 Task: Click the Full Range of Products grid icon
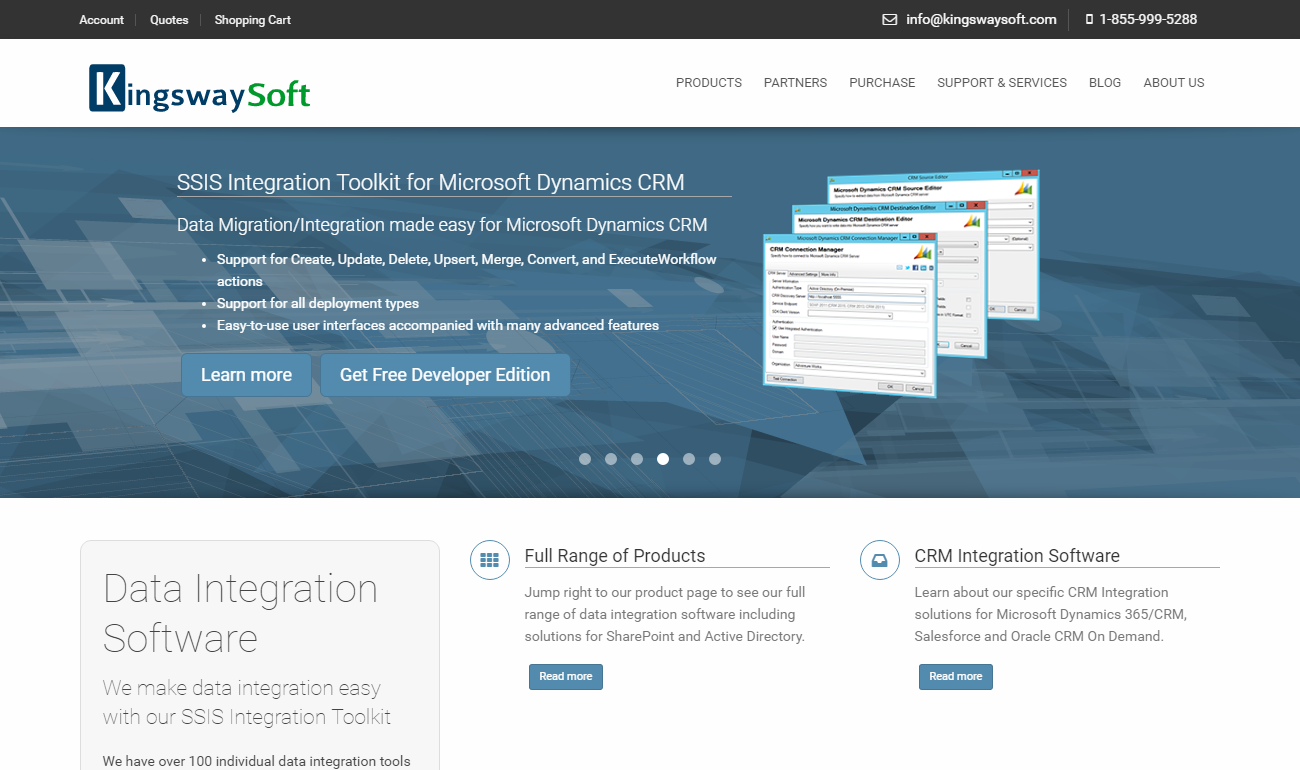click(x=490, y=560)
